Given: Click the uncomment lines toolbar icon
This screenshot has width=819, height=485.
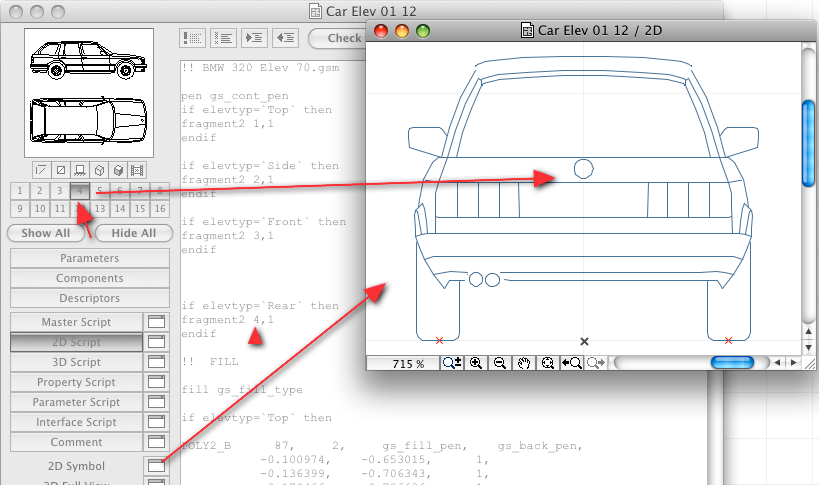Looking at the screenshot, I should [224, 38].
